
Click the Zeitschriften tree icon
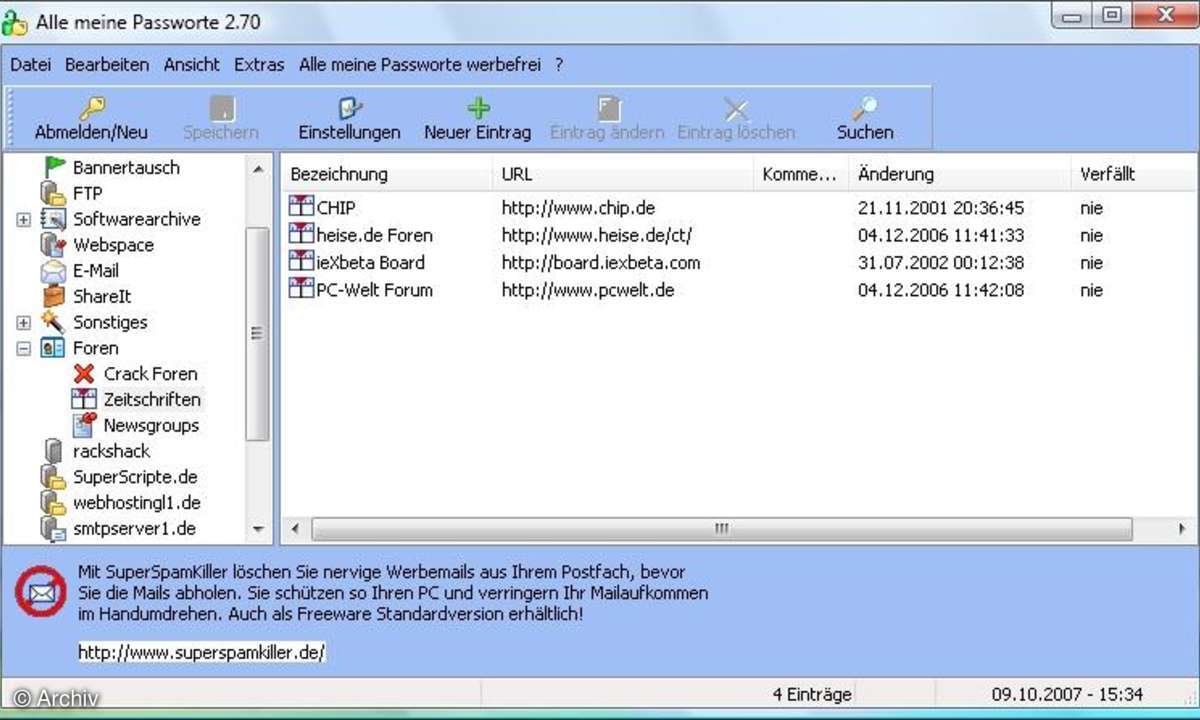(84, 399)
